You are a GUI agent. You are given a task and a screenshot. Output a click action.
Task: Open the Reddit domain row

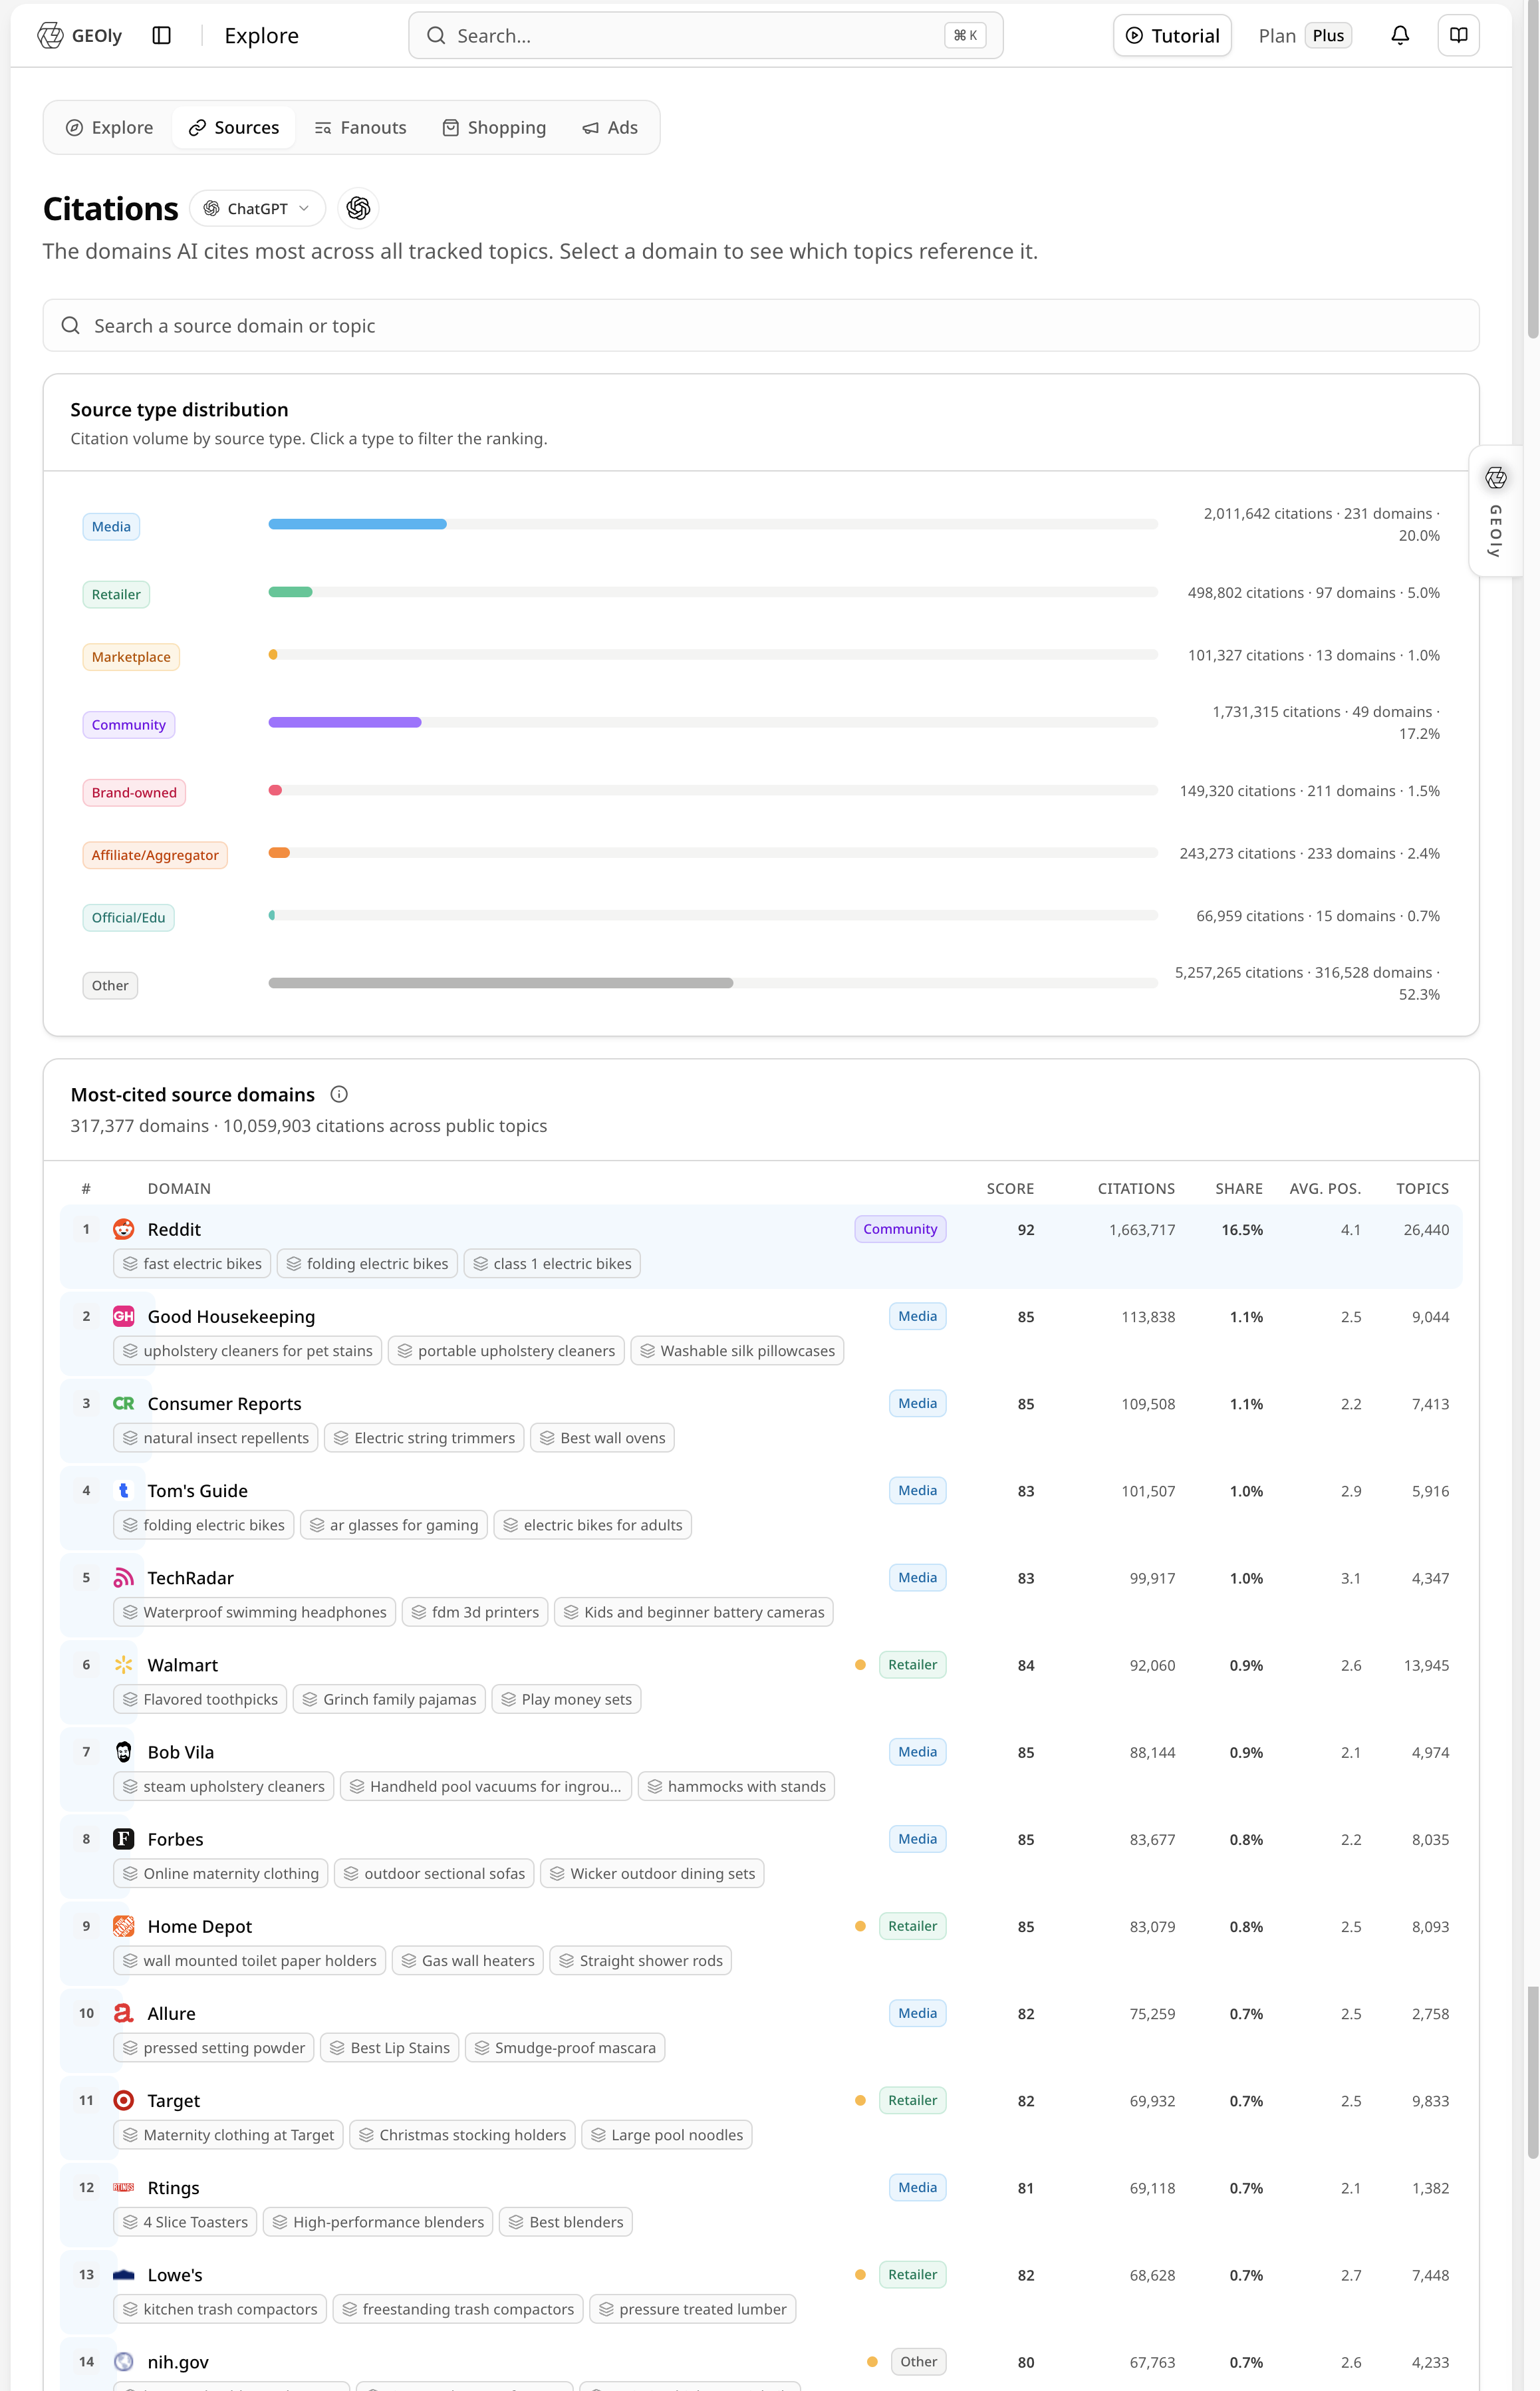(x=761, y=1246)
